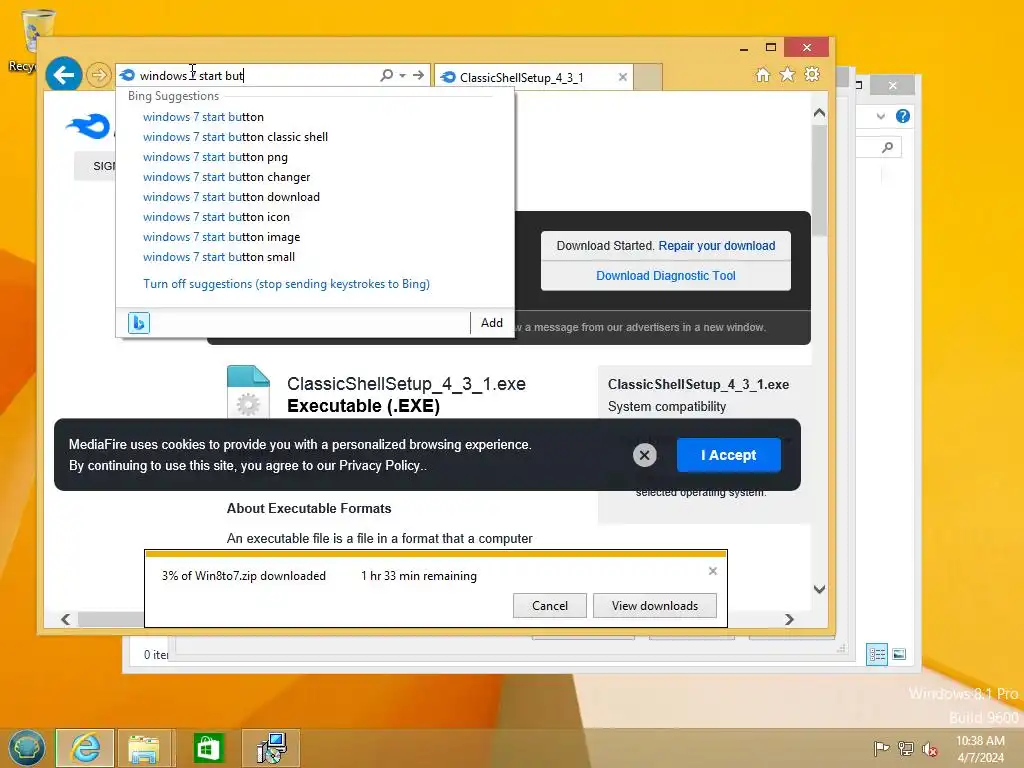Click the vertical scrollbar thumb
The image size is (1024, 768).
(x=820, y=181)
